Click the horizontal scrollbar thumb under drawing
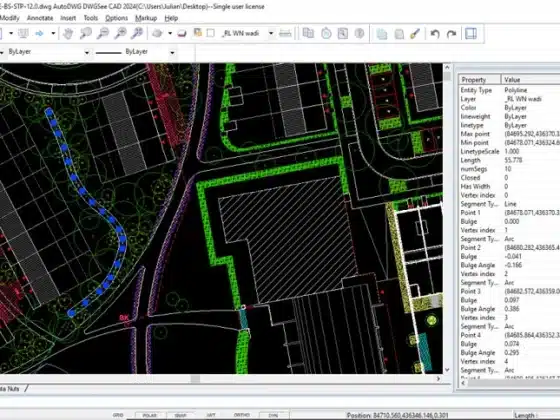Image resolution: width=560 pixels, height=420 pixels. (x=195, y=379)
